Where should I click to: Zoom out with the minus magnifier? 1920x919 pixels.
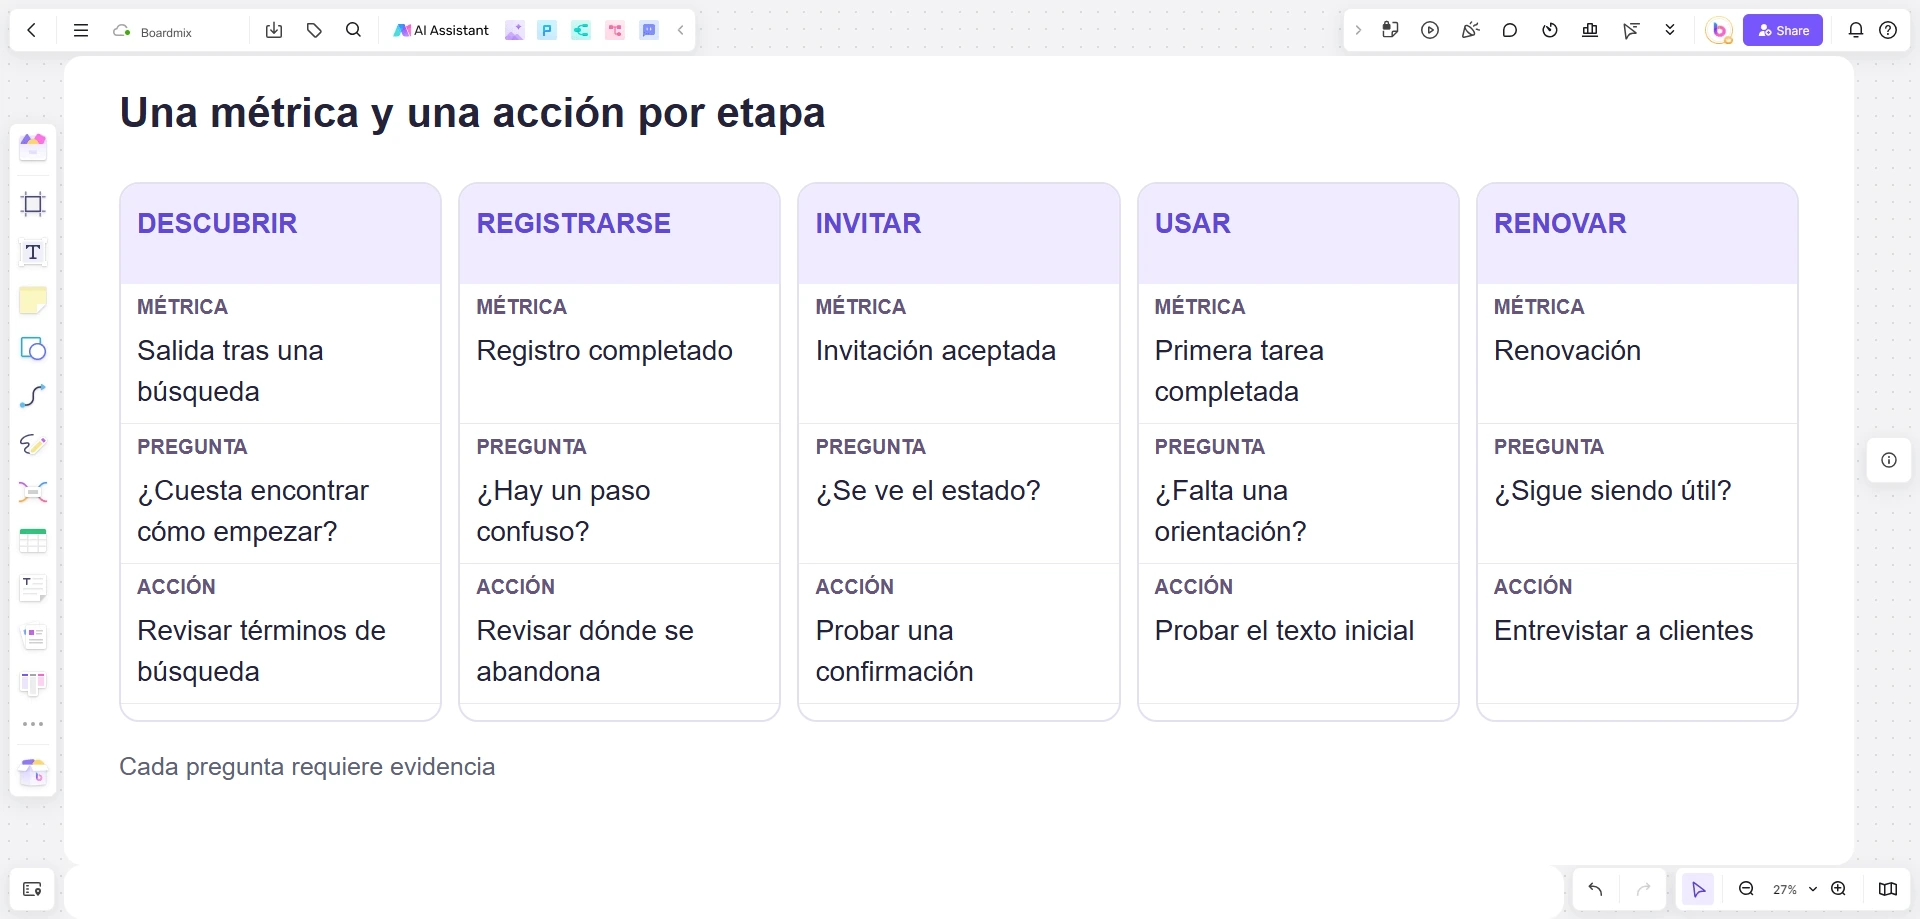[1746, 889]
